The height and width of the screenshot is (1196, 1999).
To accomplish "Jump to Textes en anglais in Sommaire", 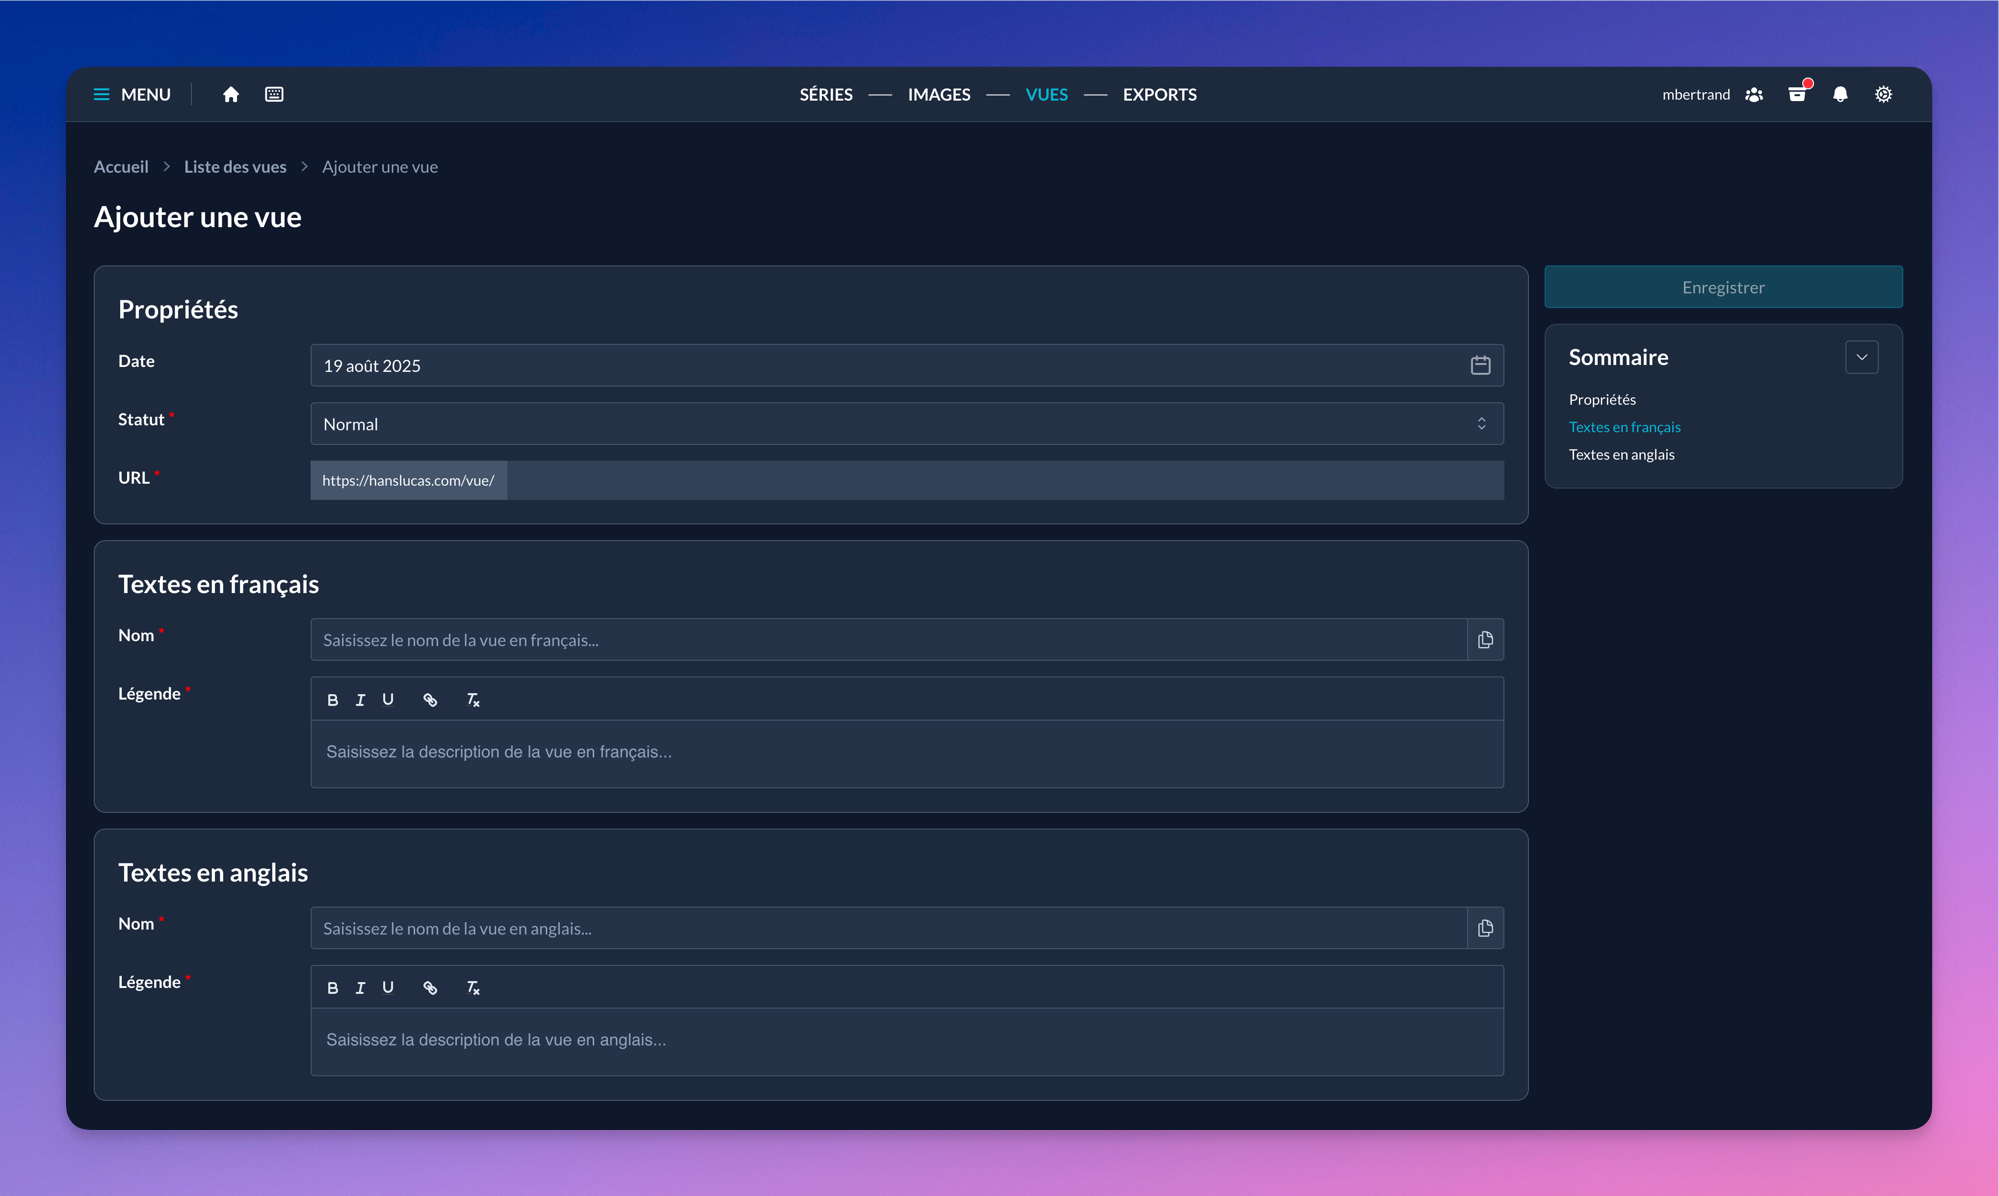I will point(1621,454).
